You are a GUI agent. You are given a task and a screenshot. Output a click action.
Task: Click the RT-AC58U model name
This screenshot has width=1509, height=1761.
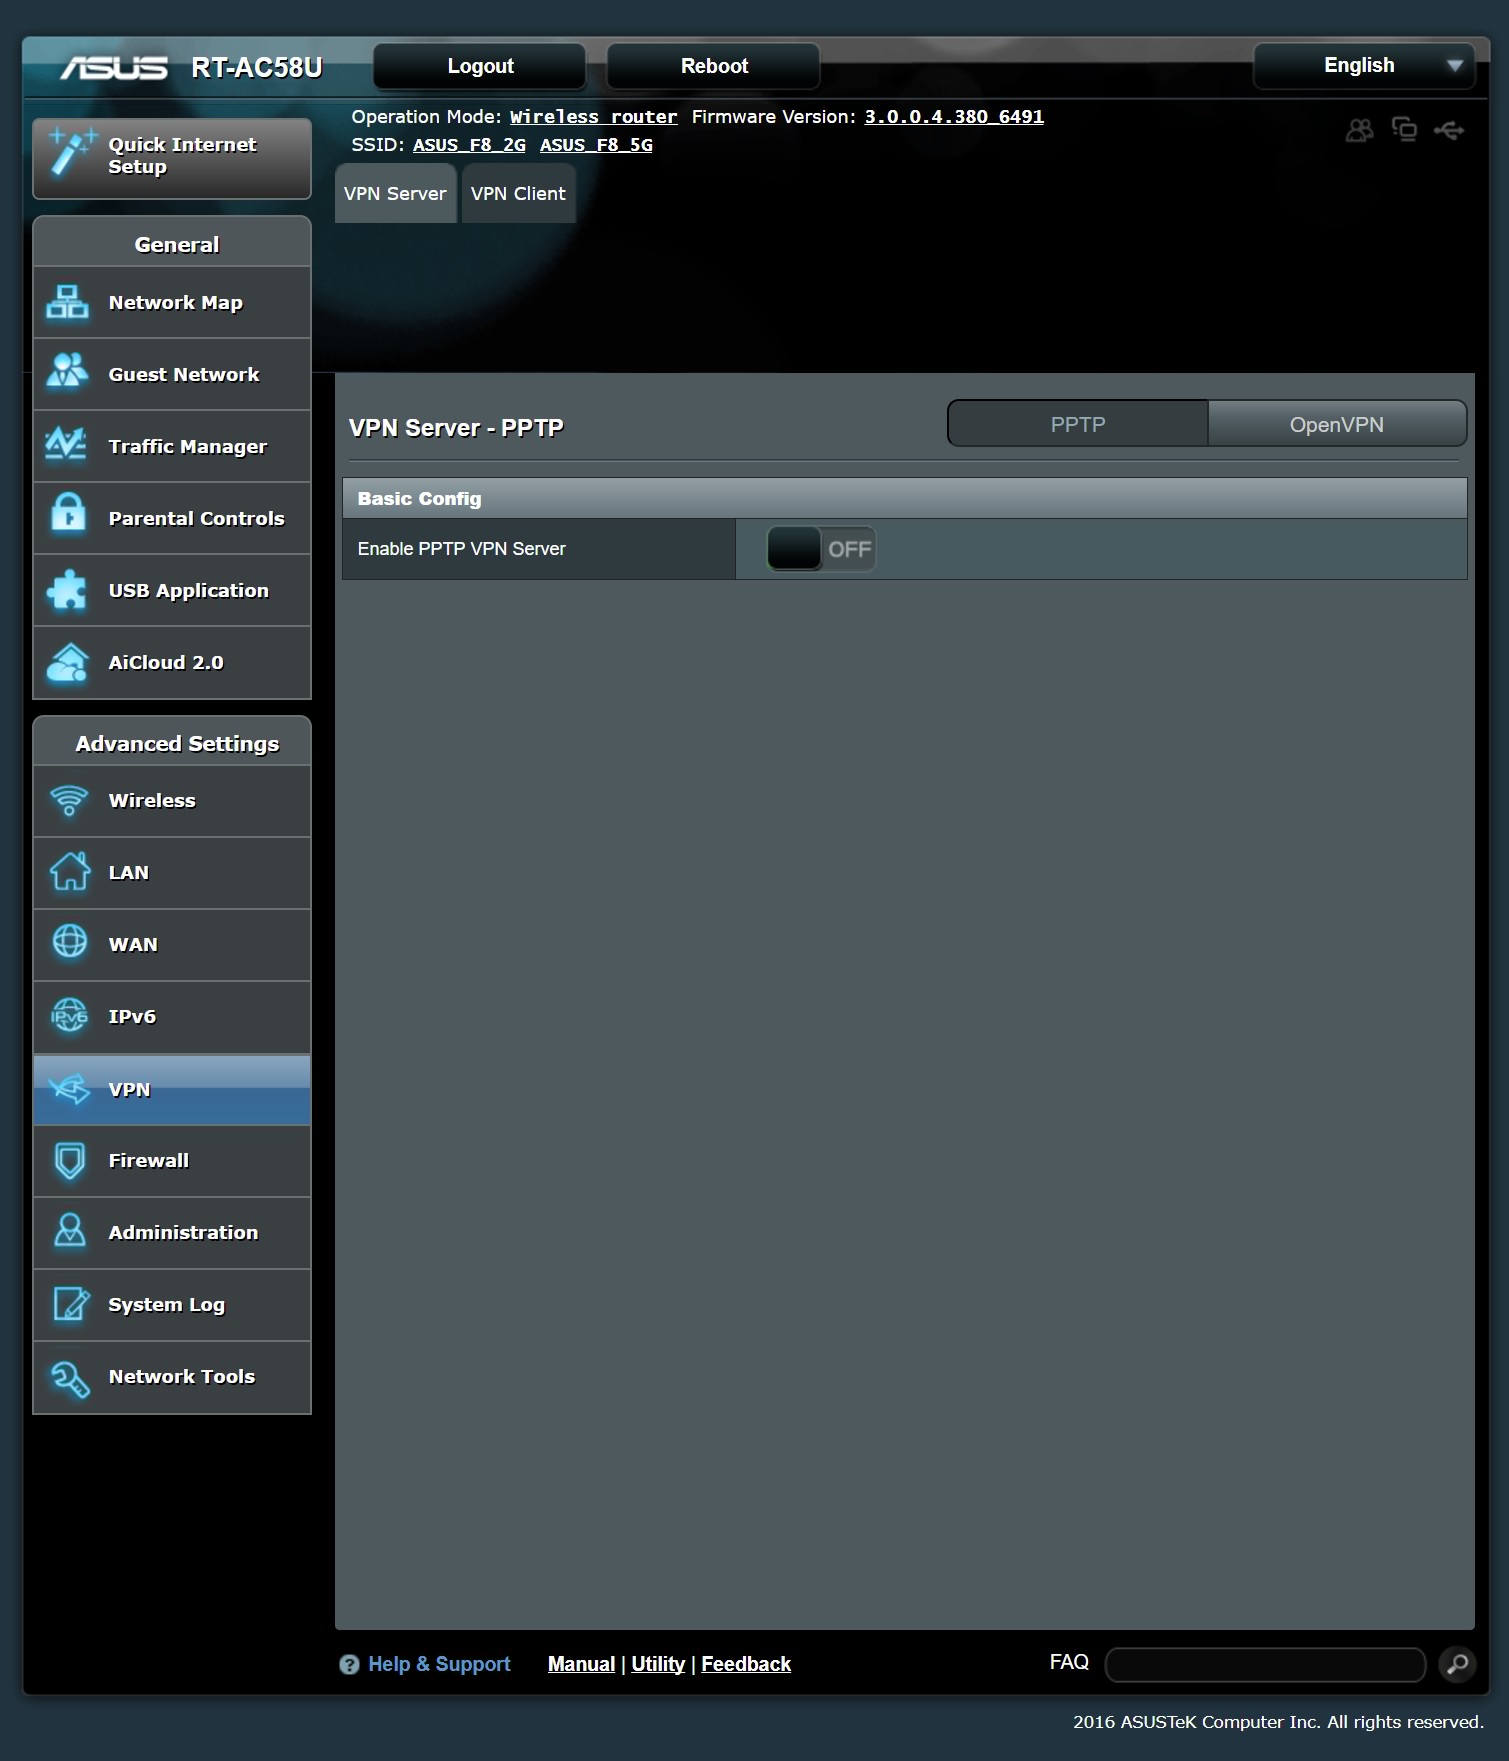tap(257, 67)
